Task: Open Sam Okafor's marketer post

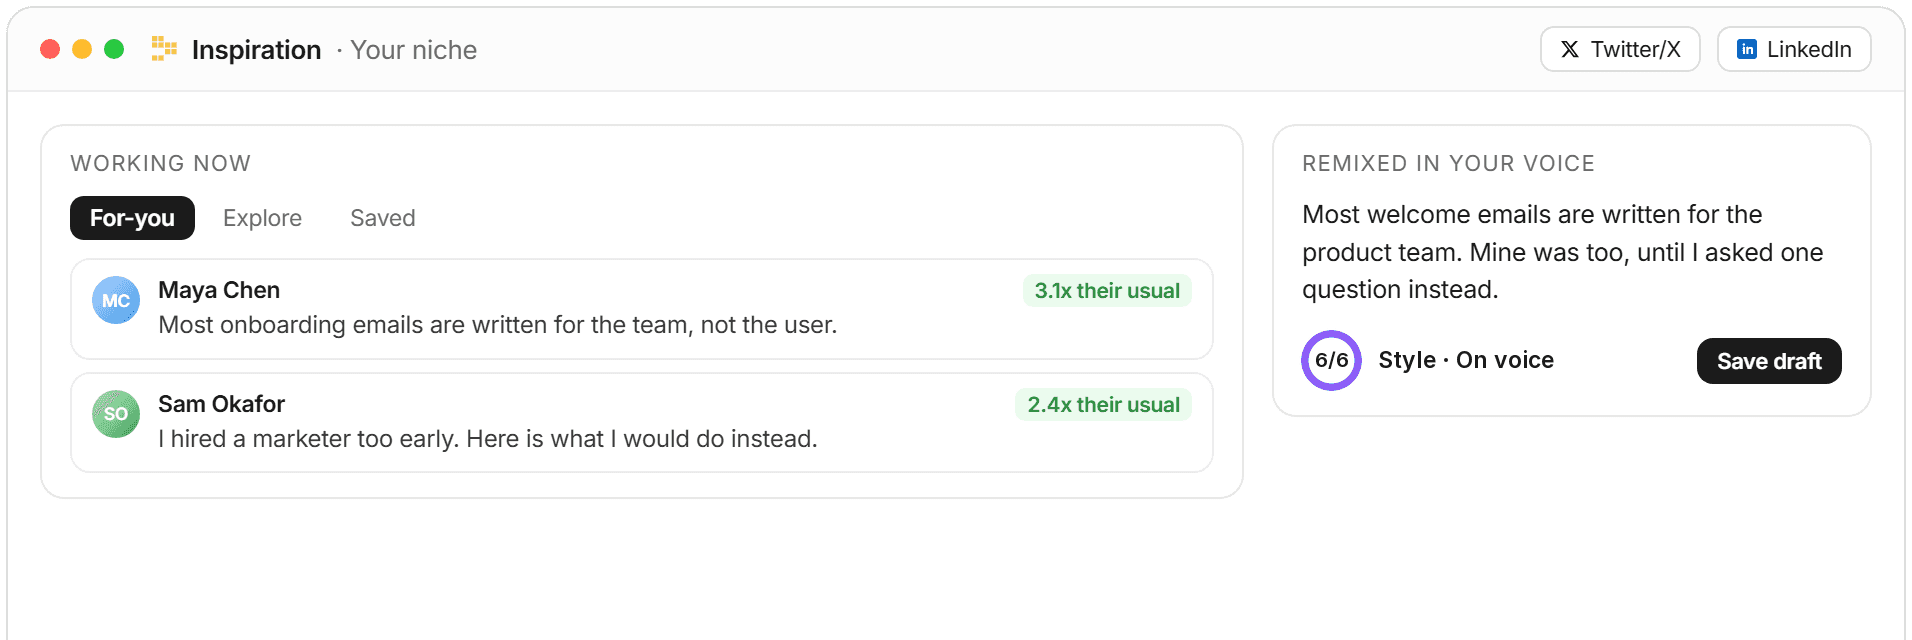Action: 642,423
